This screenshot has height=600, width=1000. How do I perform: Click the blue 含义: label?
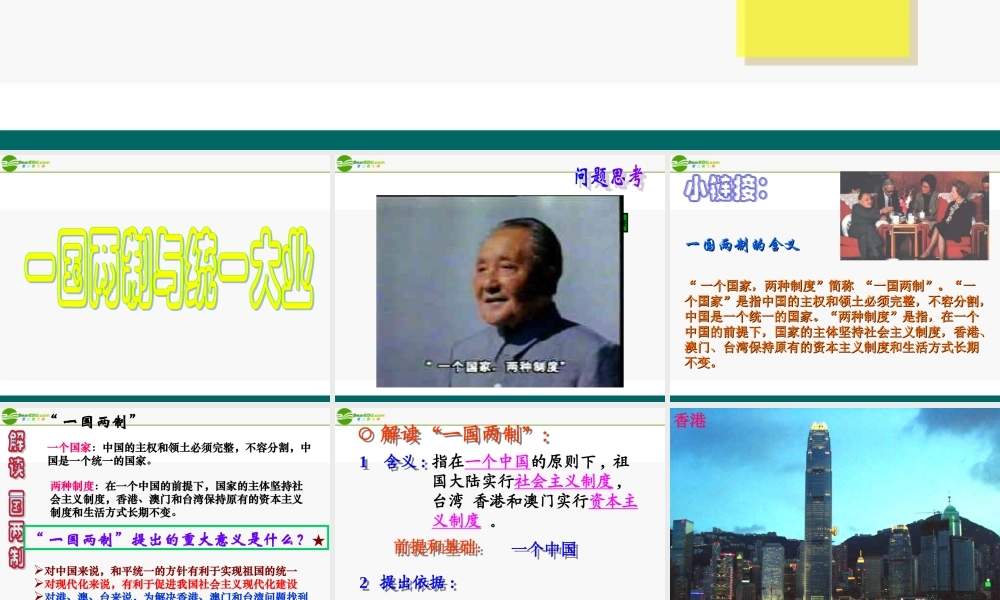(405, 462)
